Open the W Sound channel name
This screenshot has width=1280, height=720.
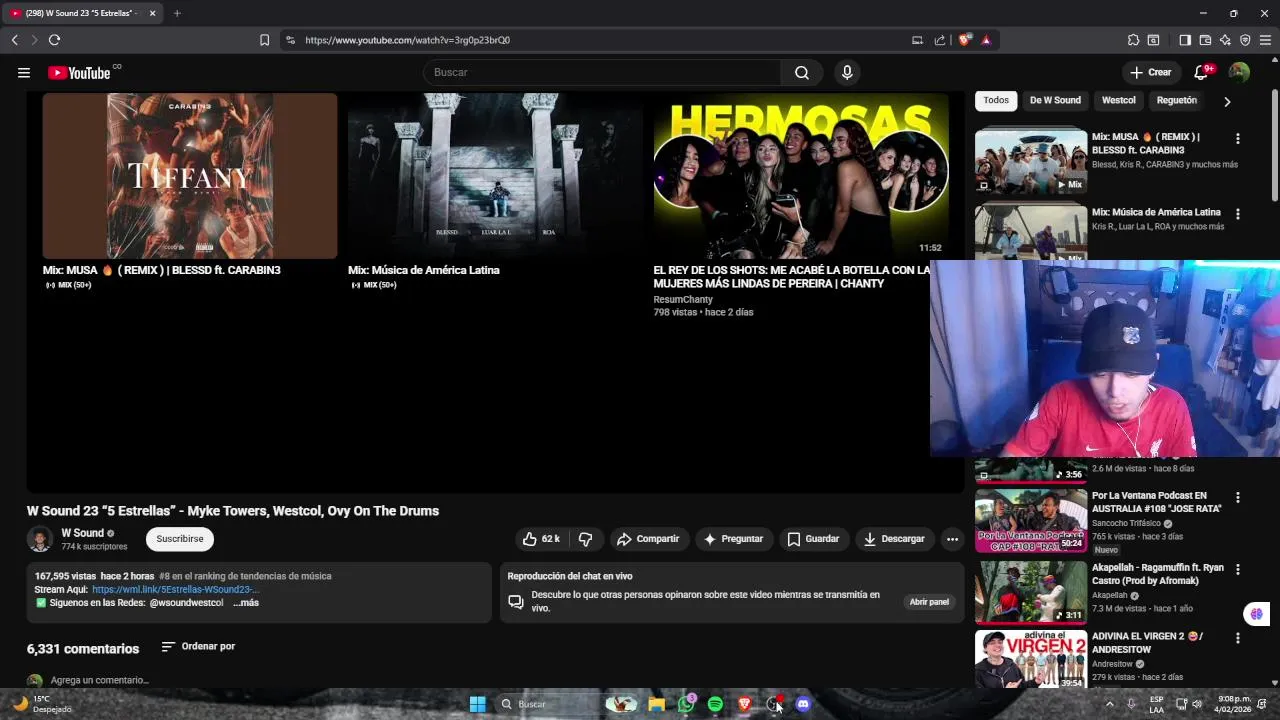(83, 533)
